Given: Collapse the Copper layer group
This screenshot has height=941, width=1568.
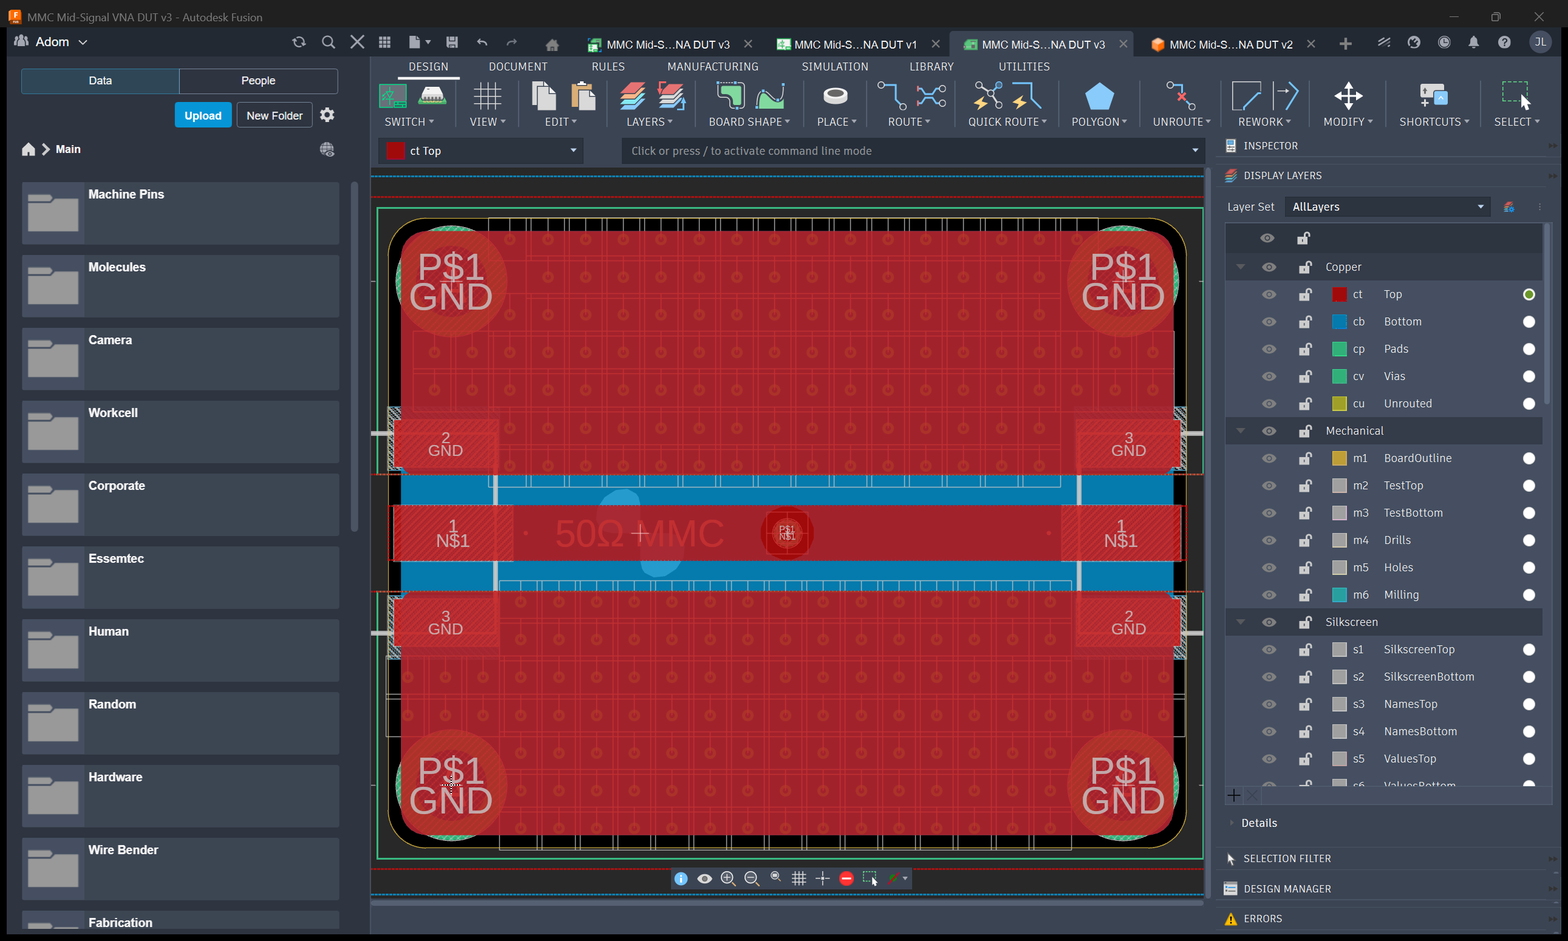Looking at the screenshot, I should 1240,267.
